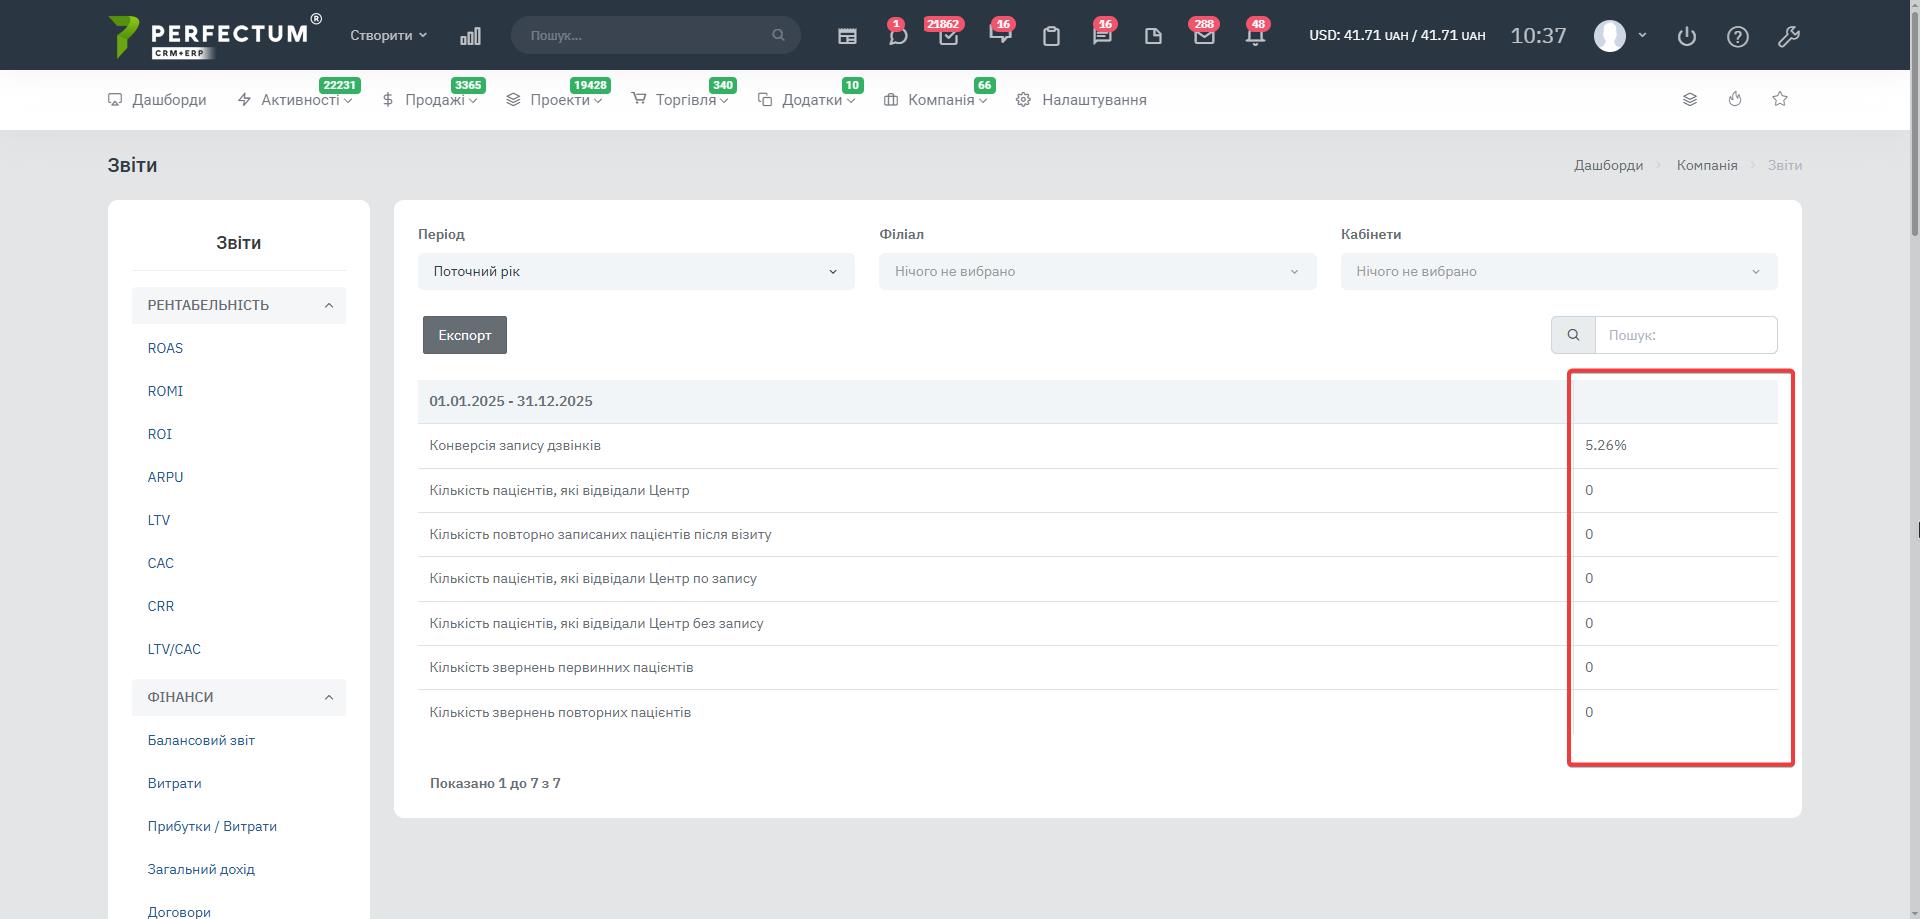Collapse the ФІНАНСИ section

click(x=239, y=697)
